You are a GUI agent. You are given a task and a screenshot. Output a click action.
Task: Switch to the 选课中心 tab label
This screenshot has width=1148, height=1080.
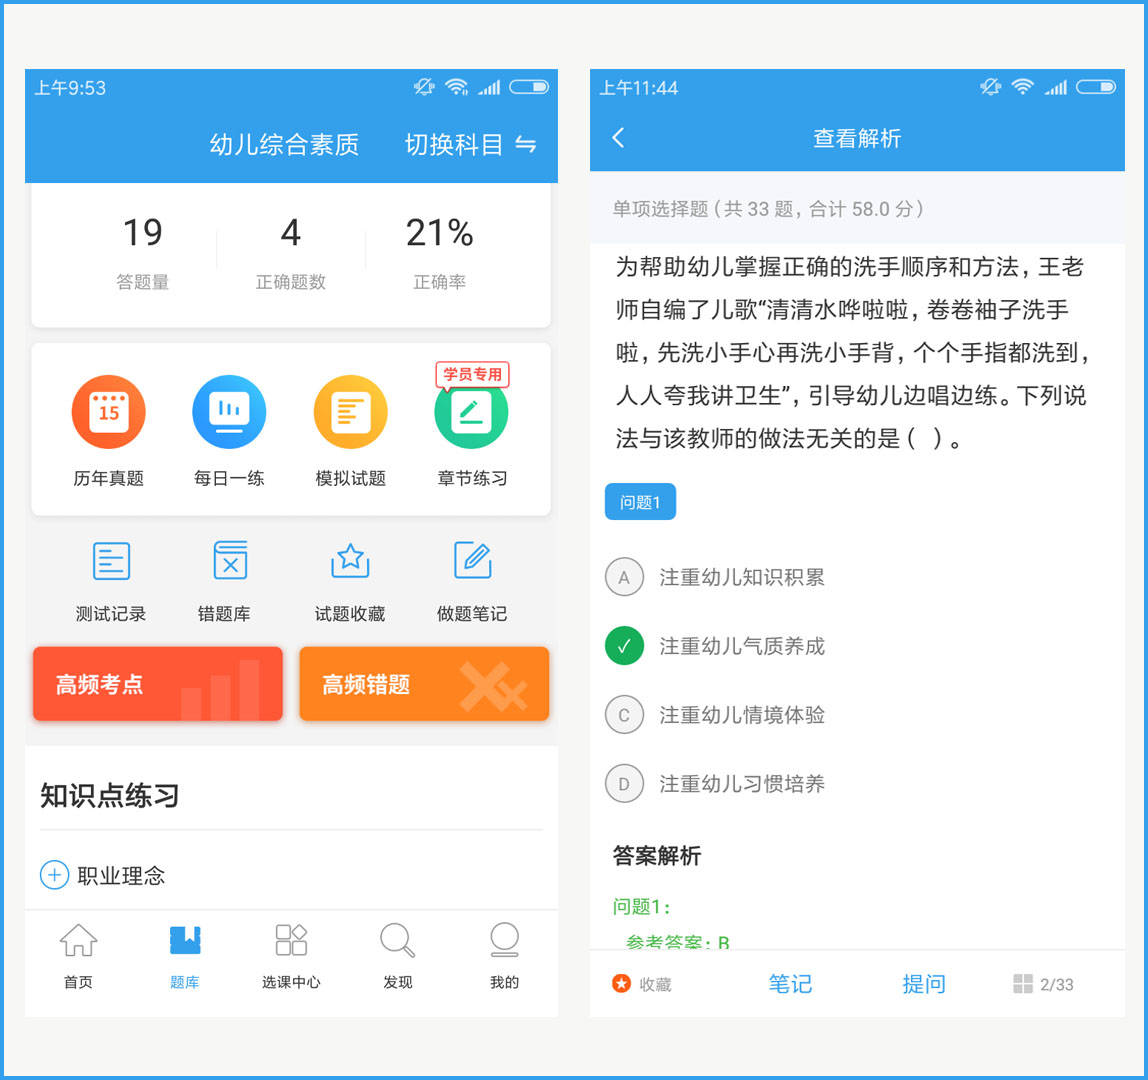coord(291,982)
